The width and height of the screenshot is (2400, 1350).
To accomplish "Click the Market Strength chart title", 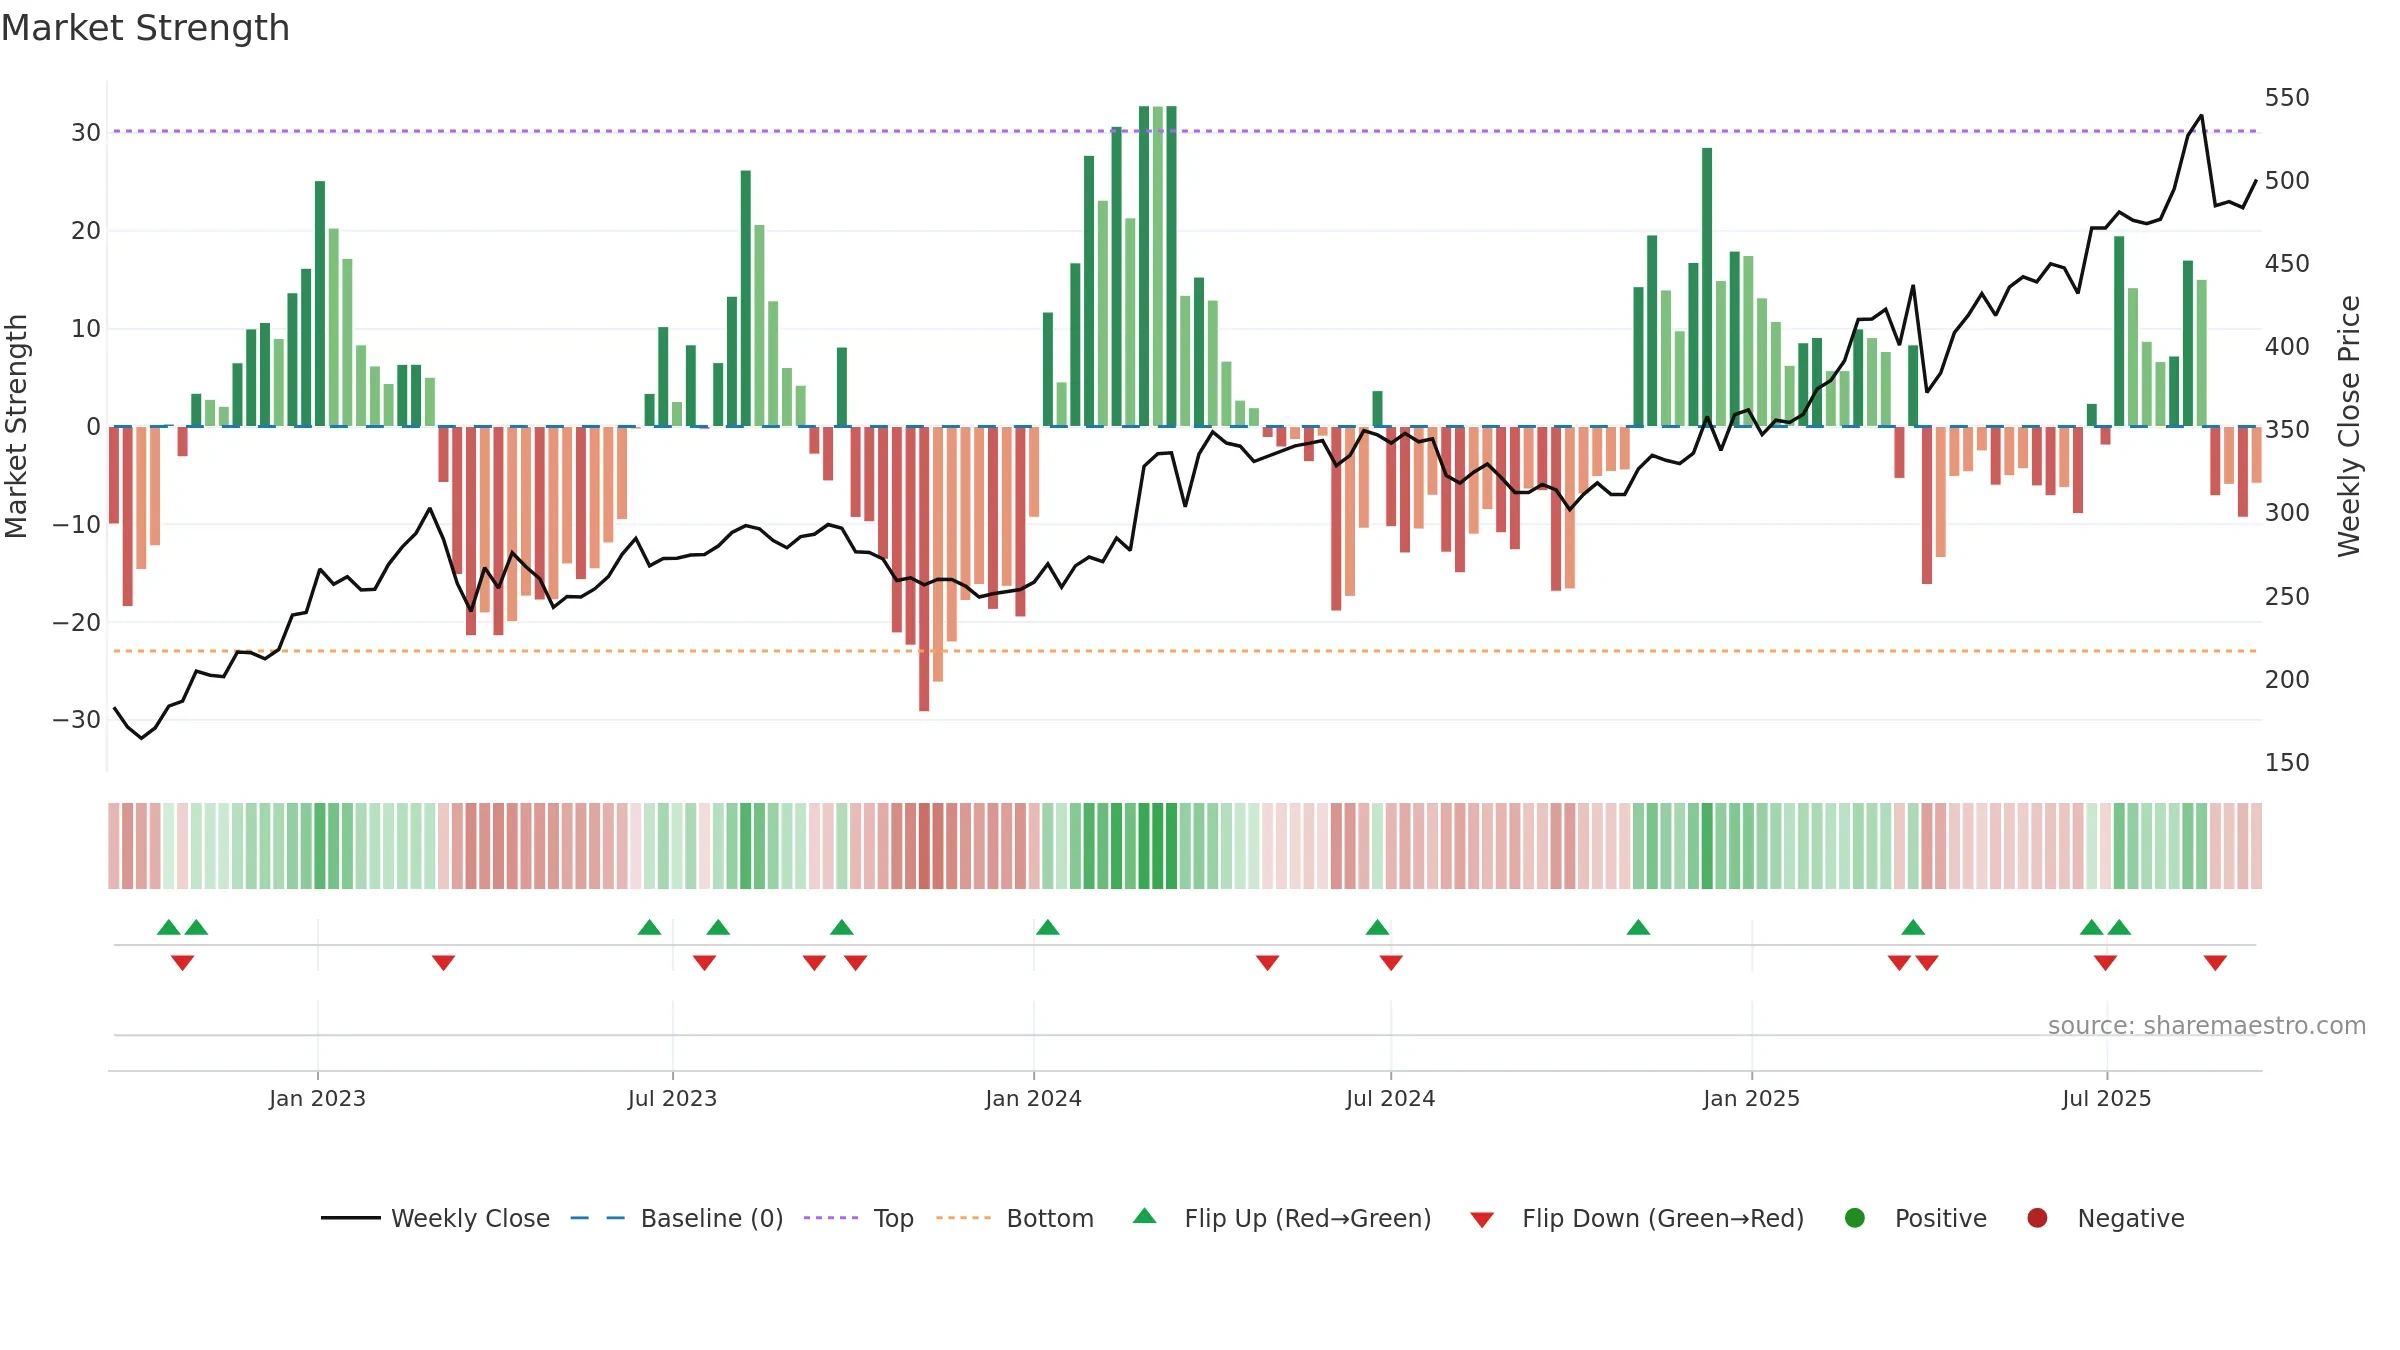I will pyautogui.click(x=145, y=28).
